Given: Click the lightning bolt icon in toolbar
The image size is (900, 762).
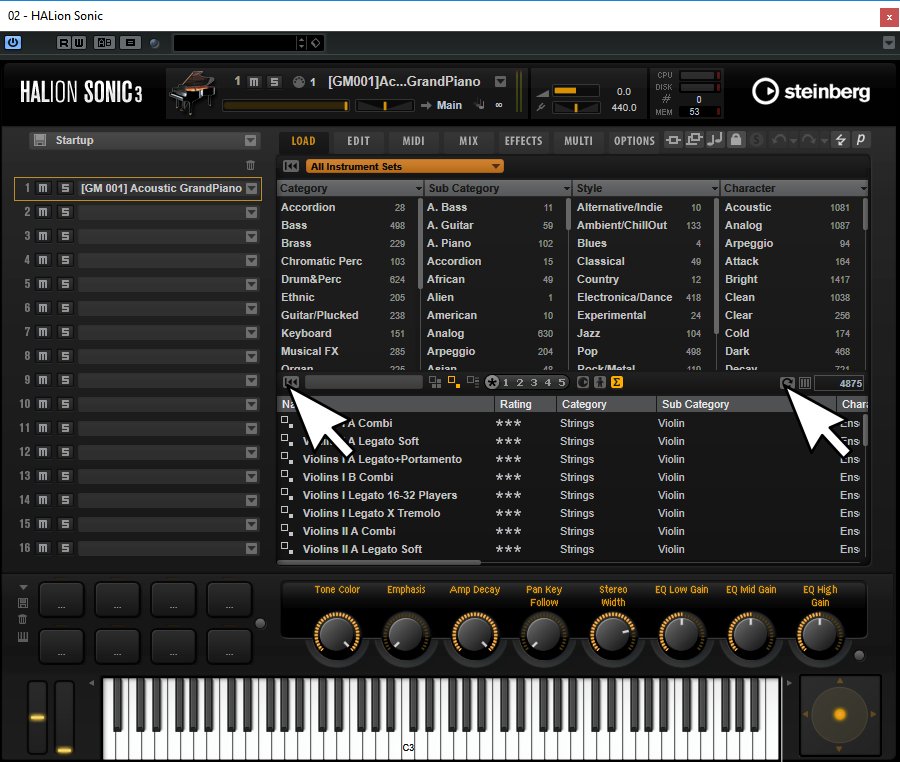Looking at the screenshot, I should (x=840, y=139).
